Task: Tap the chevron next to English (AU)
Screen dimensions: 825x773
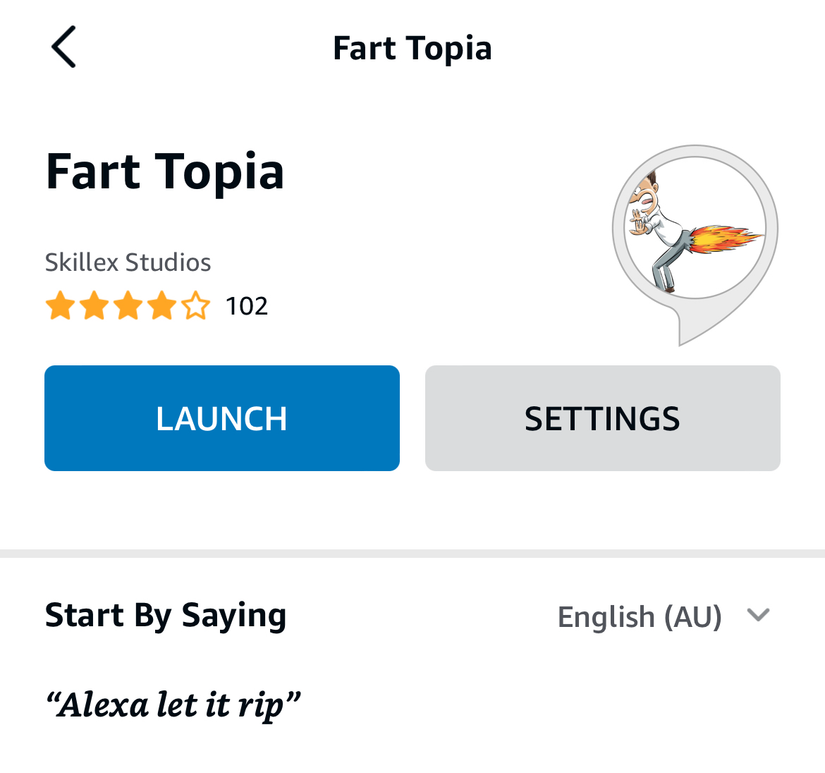Action: 758,616
